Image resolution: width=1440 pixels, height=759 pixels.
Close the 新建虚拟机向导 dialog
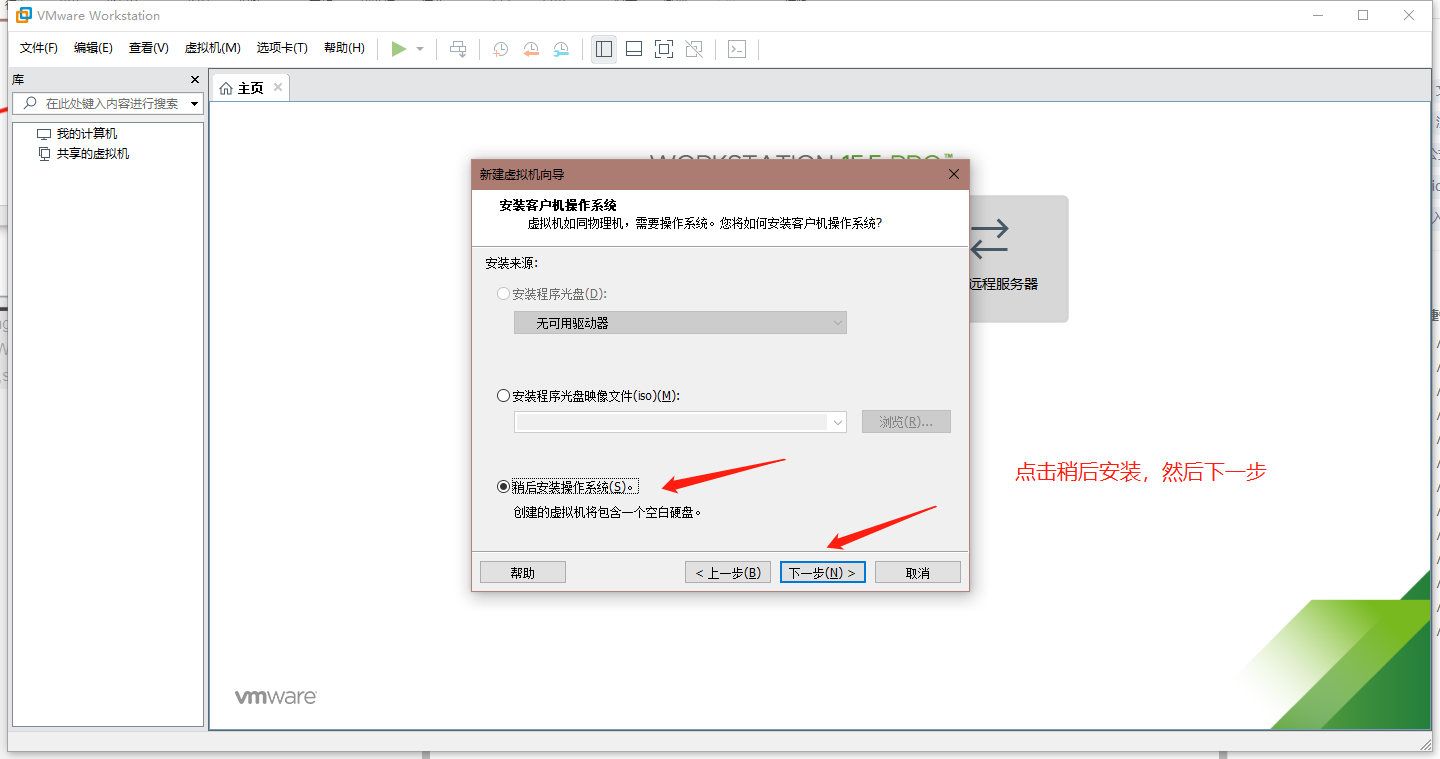point(953,174)
